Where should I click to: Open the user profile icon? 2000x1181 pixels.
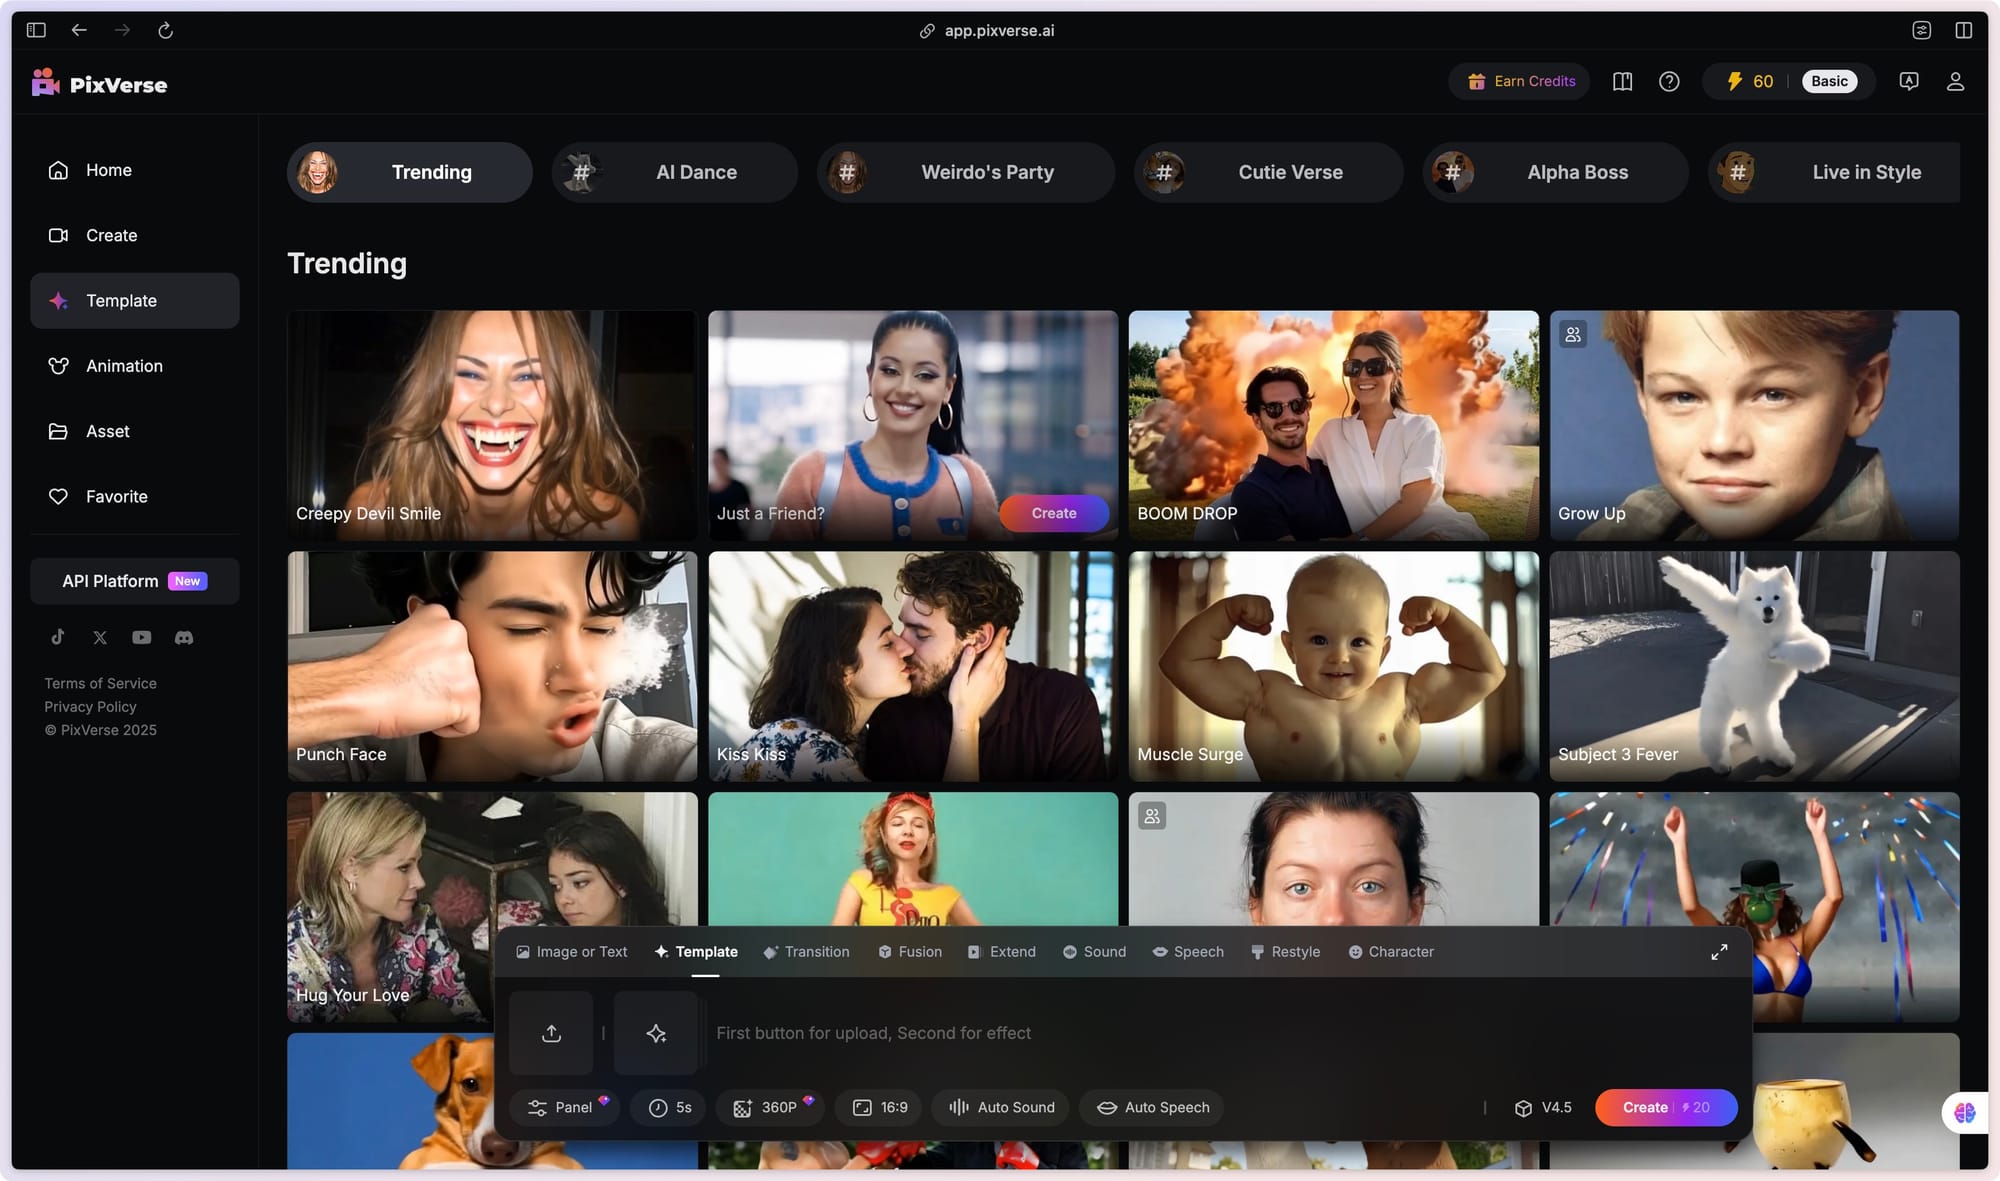[x=1954, y=81]
